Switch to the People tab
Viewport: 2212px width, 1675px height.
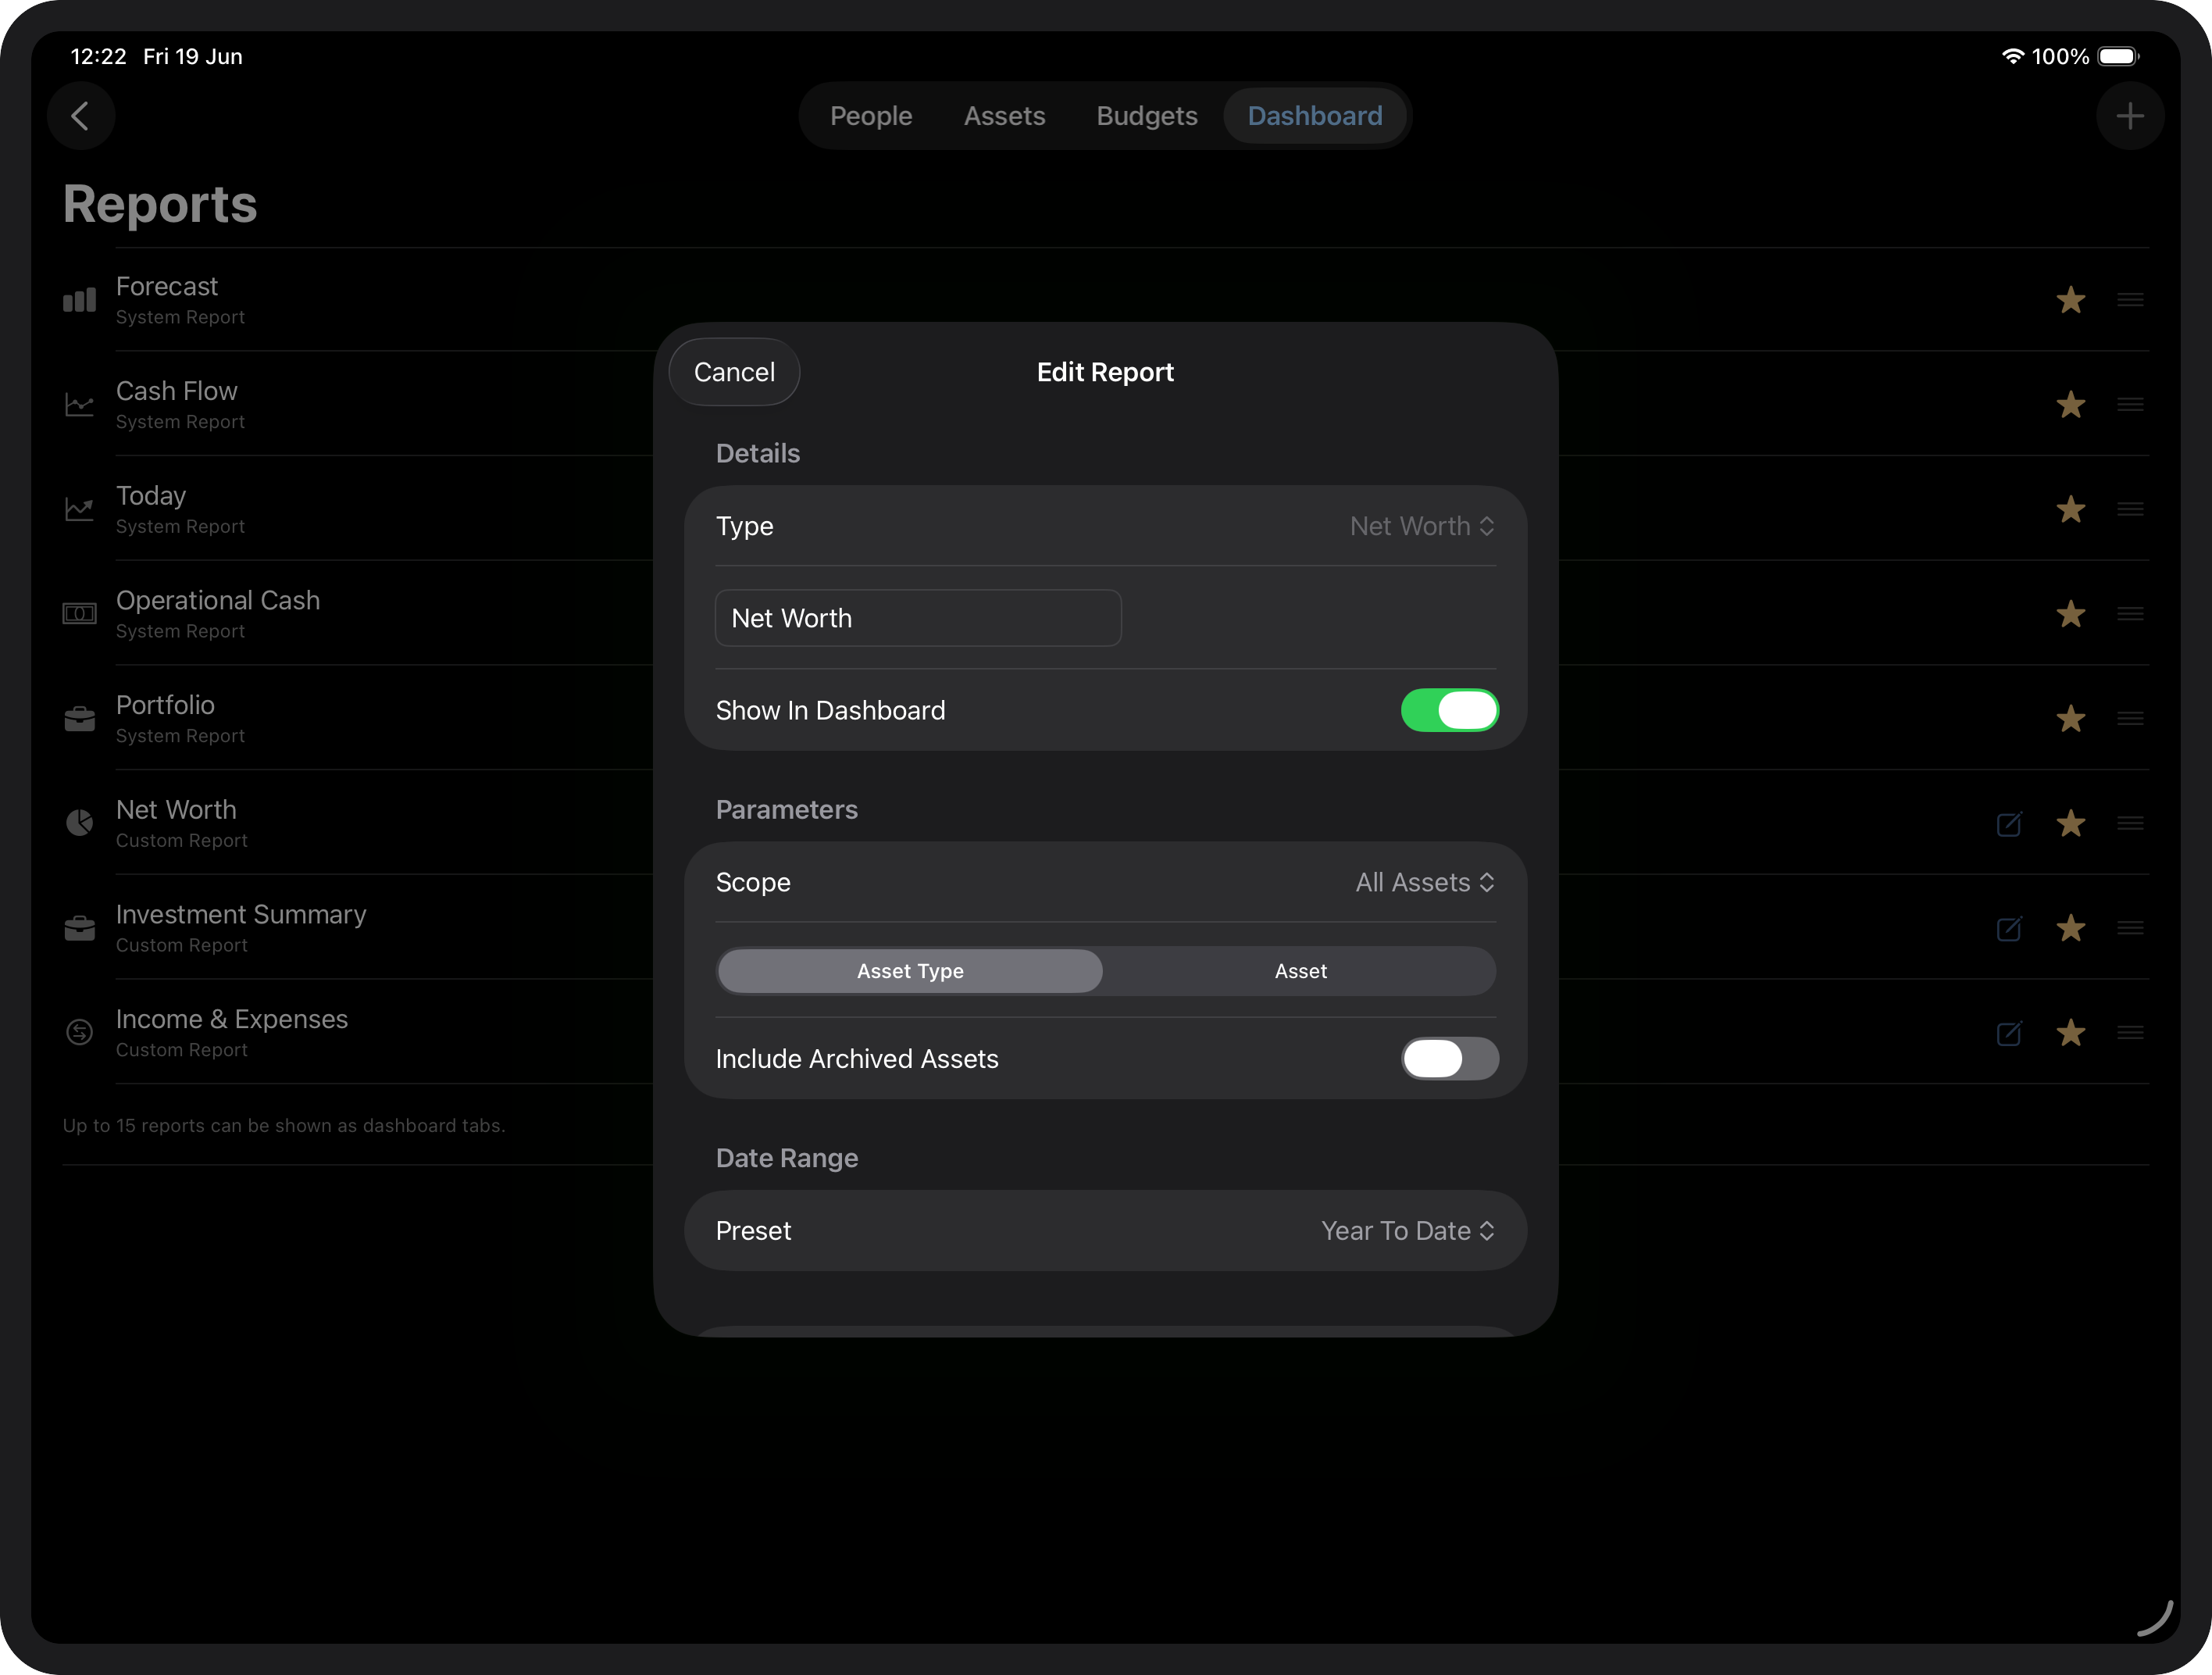[870, 116]
